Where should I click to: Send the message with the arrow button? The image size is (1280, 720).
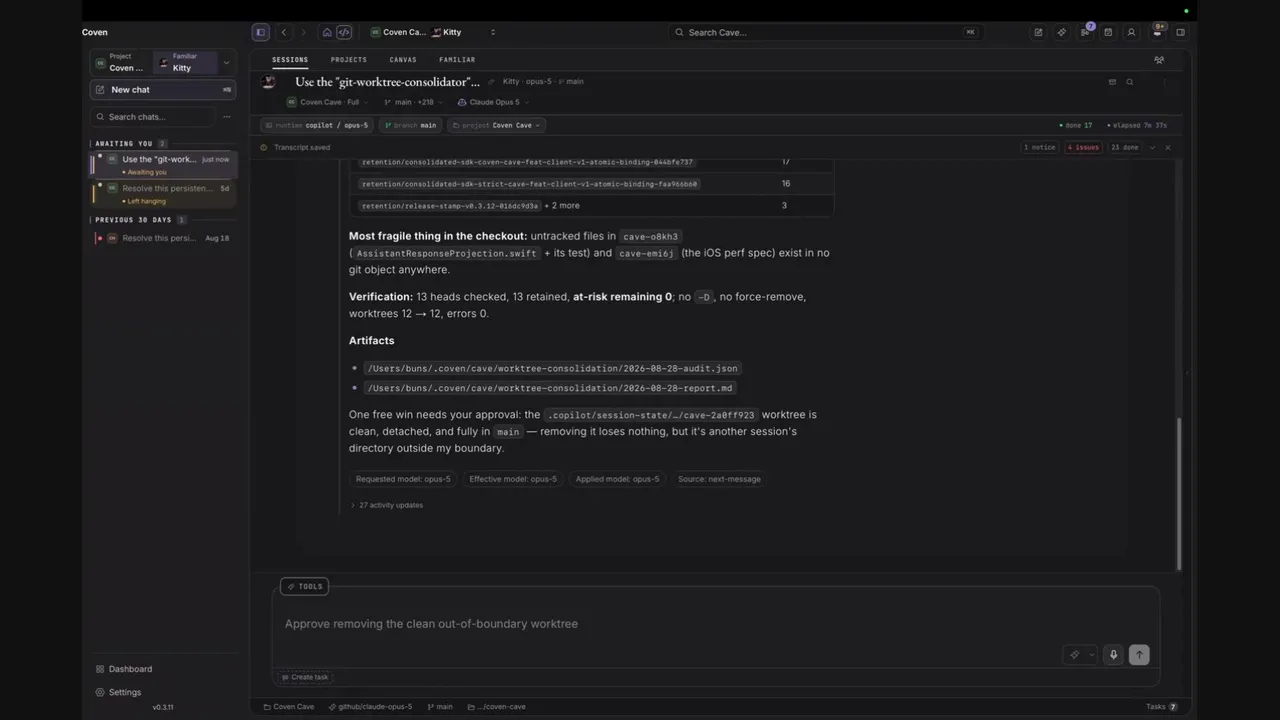(x=1139, y=655)
